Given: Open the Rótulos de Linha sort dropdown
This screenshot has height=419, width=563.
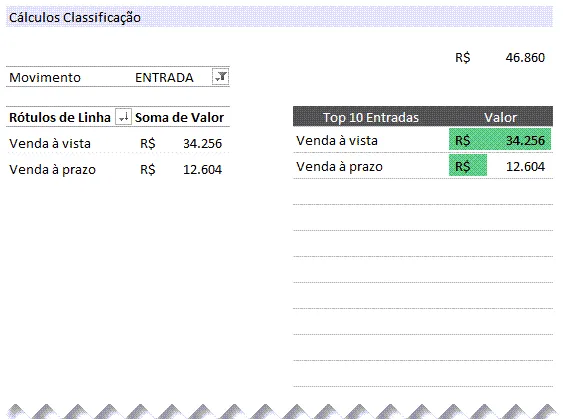Looking at the screenshot, I should [123, 117].
